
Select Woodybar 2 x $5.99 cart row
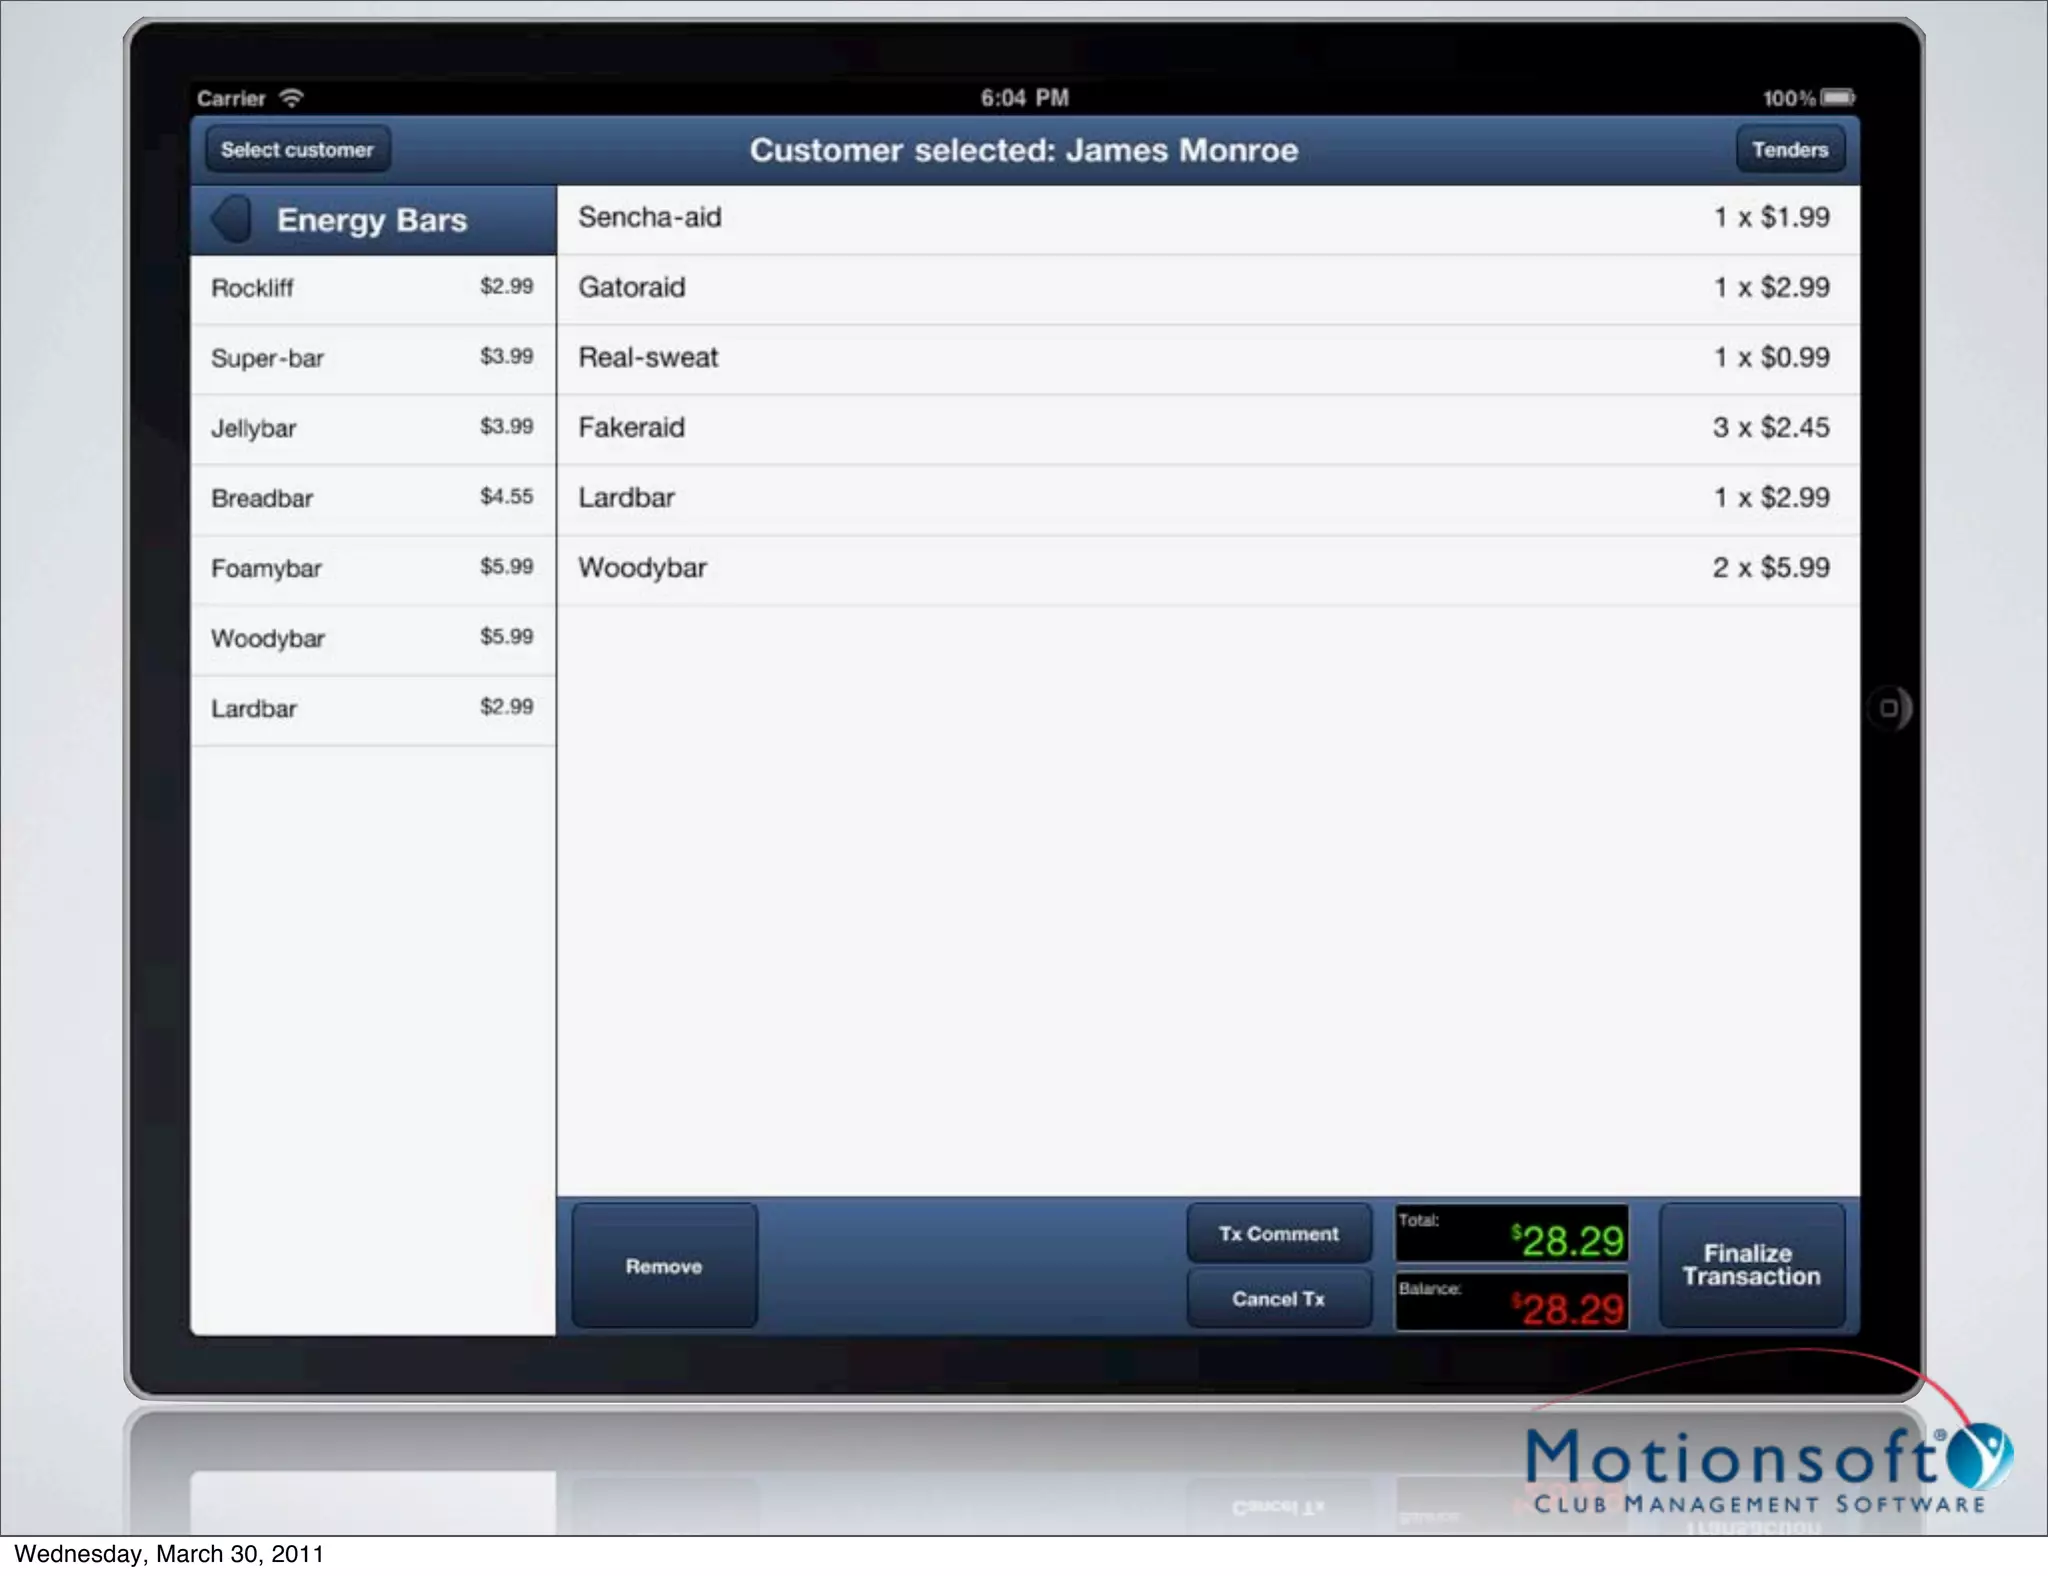1207,568
